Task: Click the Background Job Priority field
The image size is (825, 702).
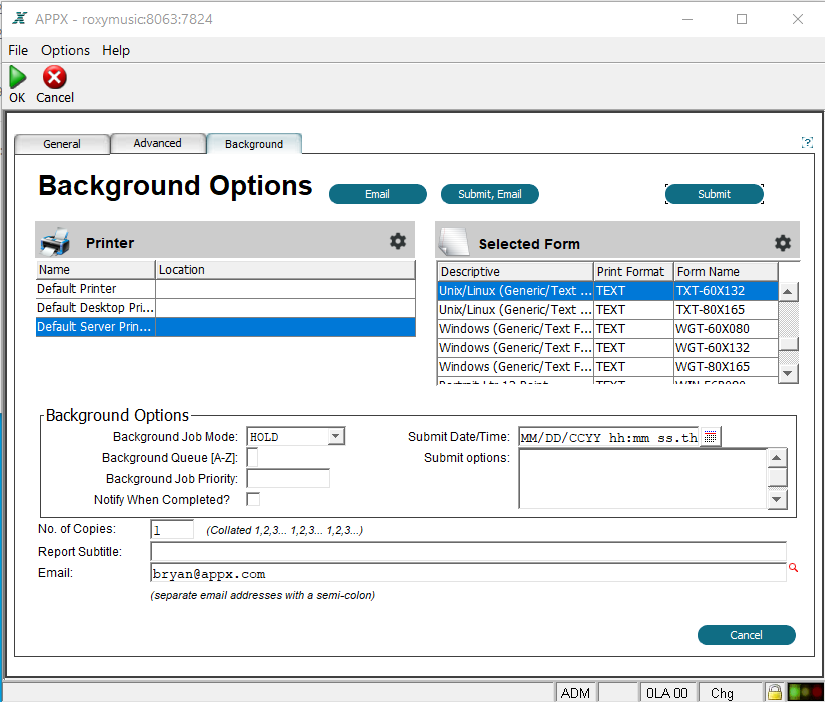Action: (288, 478)
